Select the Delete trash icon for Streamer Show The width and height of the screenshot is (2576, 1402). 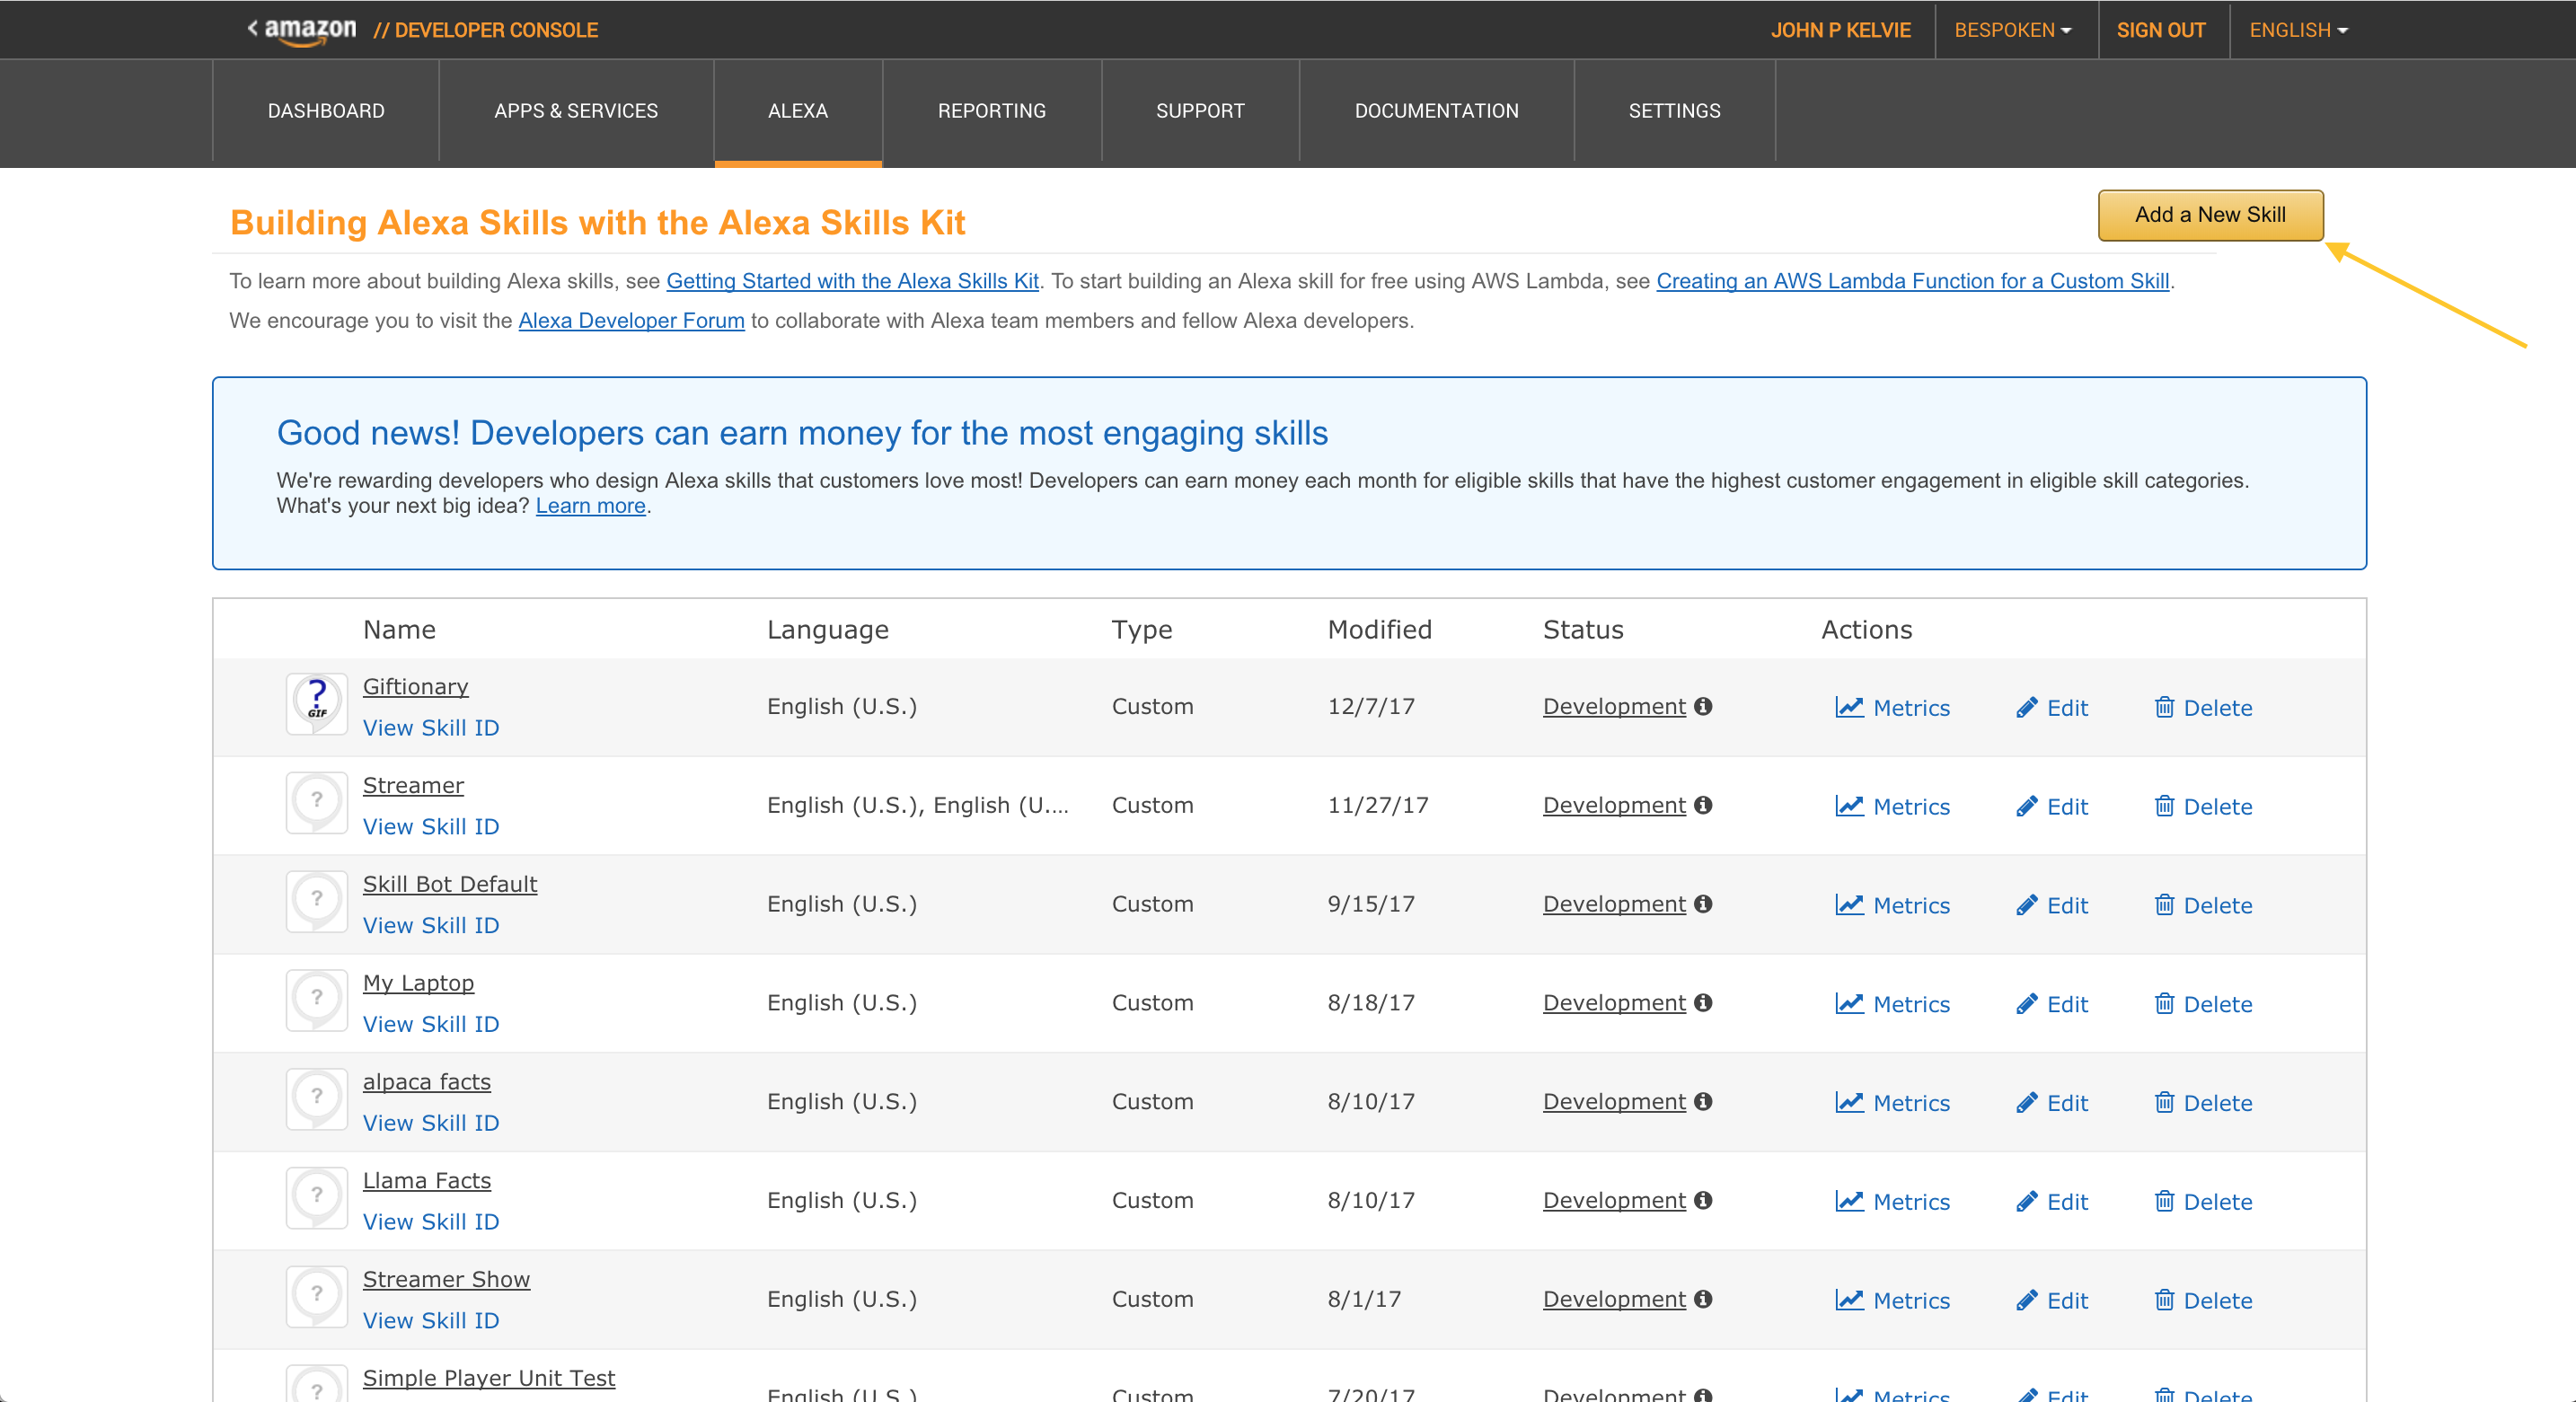pos(2164,1301)
